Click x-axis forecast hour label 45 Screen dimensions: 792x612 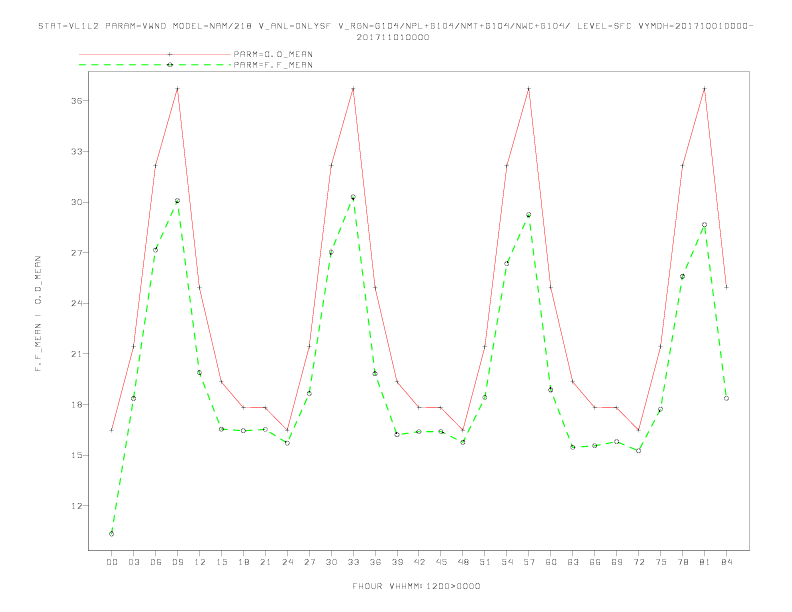click(x=441, y=562)
